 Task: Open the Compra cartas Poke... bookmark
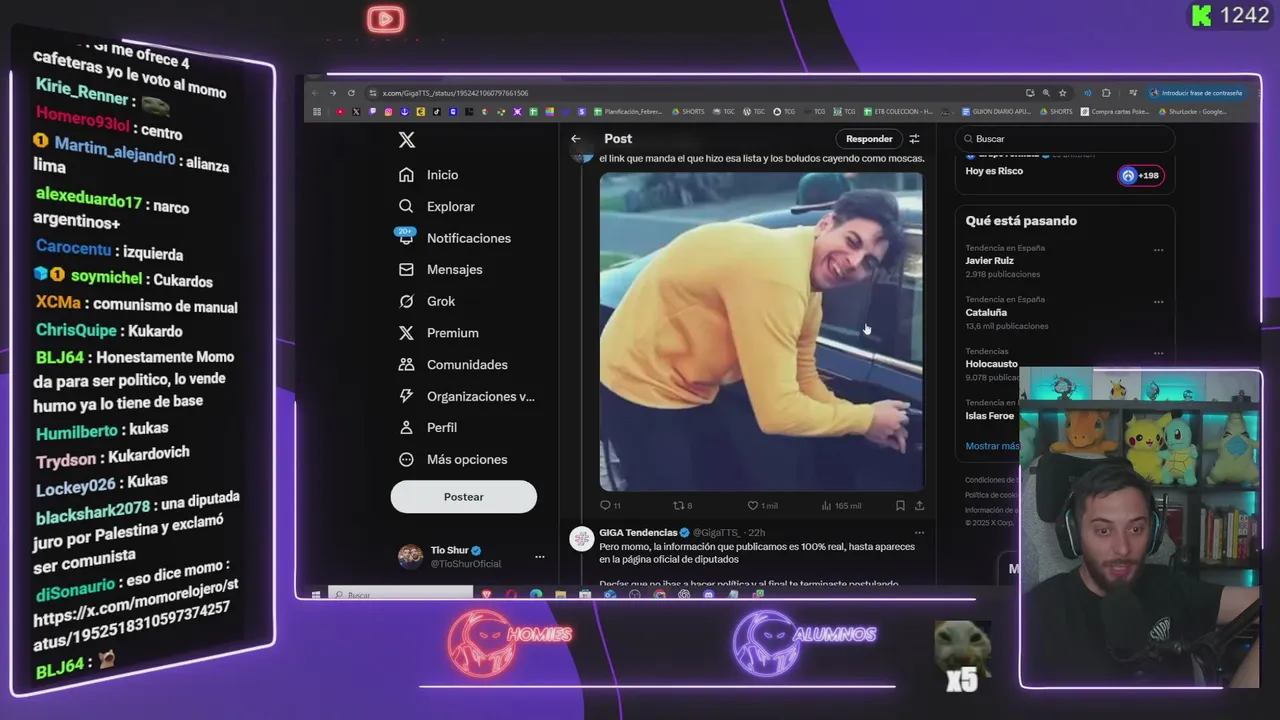click(x=1114, y=112)
